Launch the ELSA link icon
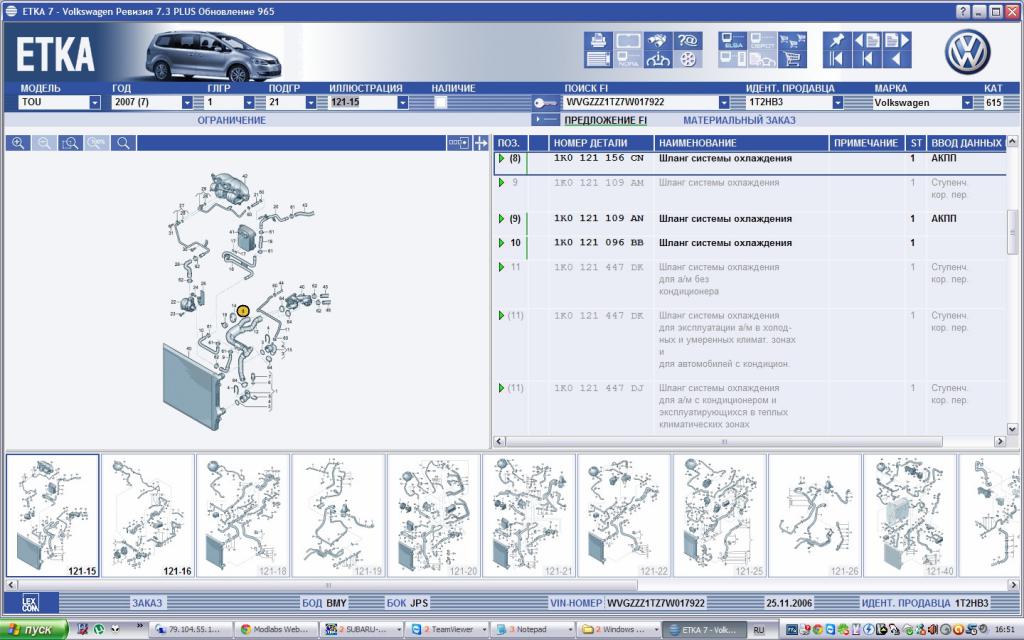The width and height of the screenshot is (1024, 640). pos(732,40)
